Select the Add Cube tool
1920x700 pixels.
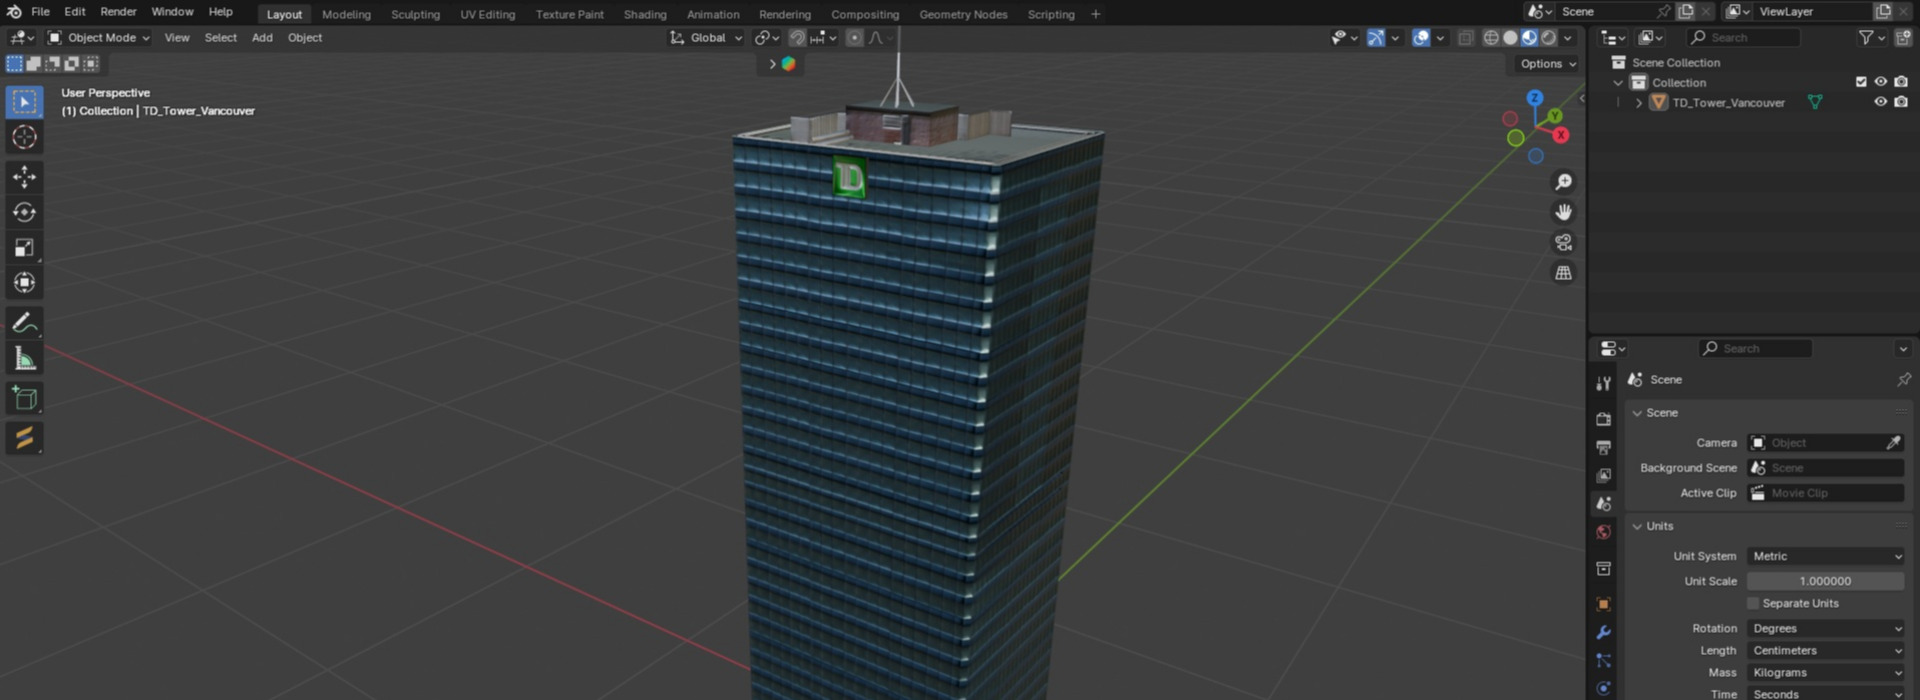[25, 398]
